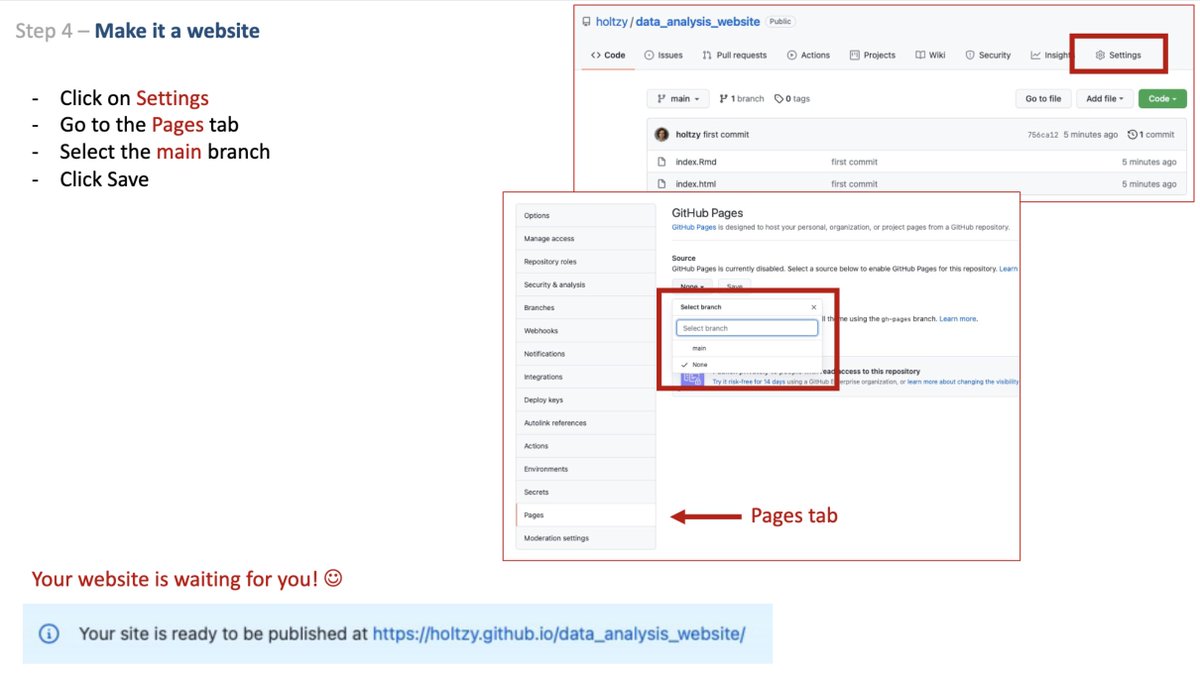
Task: Open Repository roles in the sidebar
Action: (586, 261)
